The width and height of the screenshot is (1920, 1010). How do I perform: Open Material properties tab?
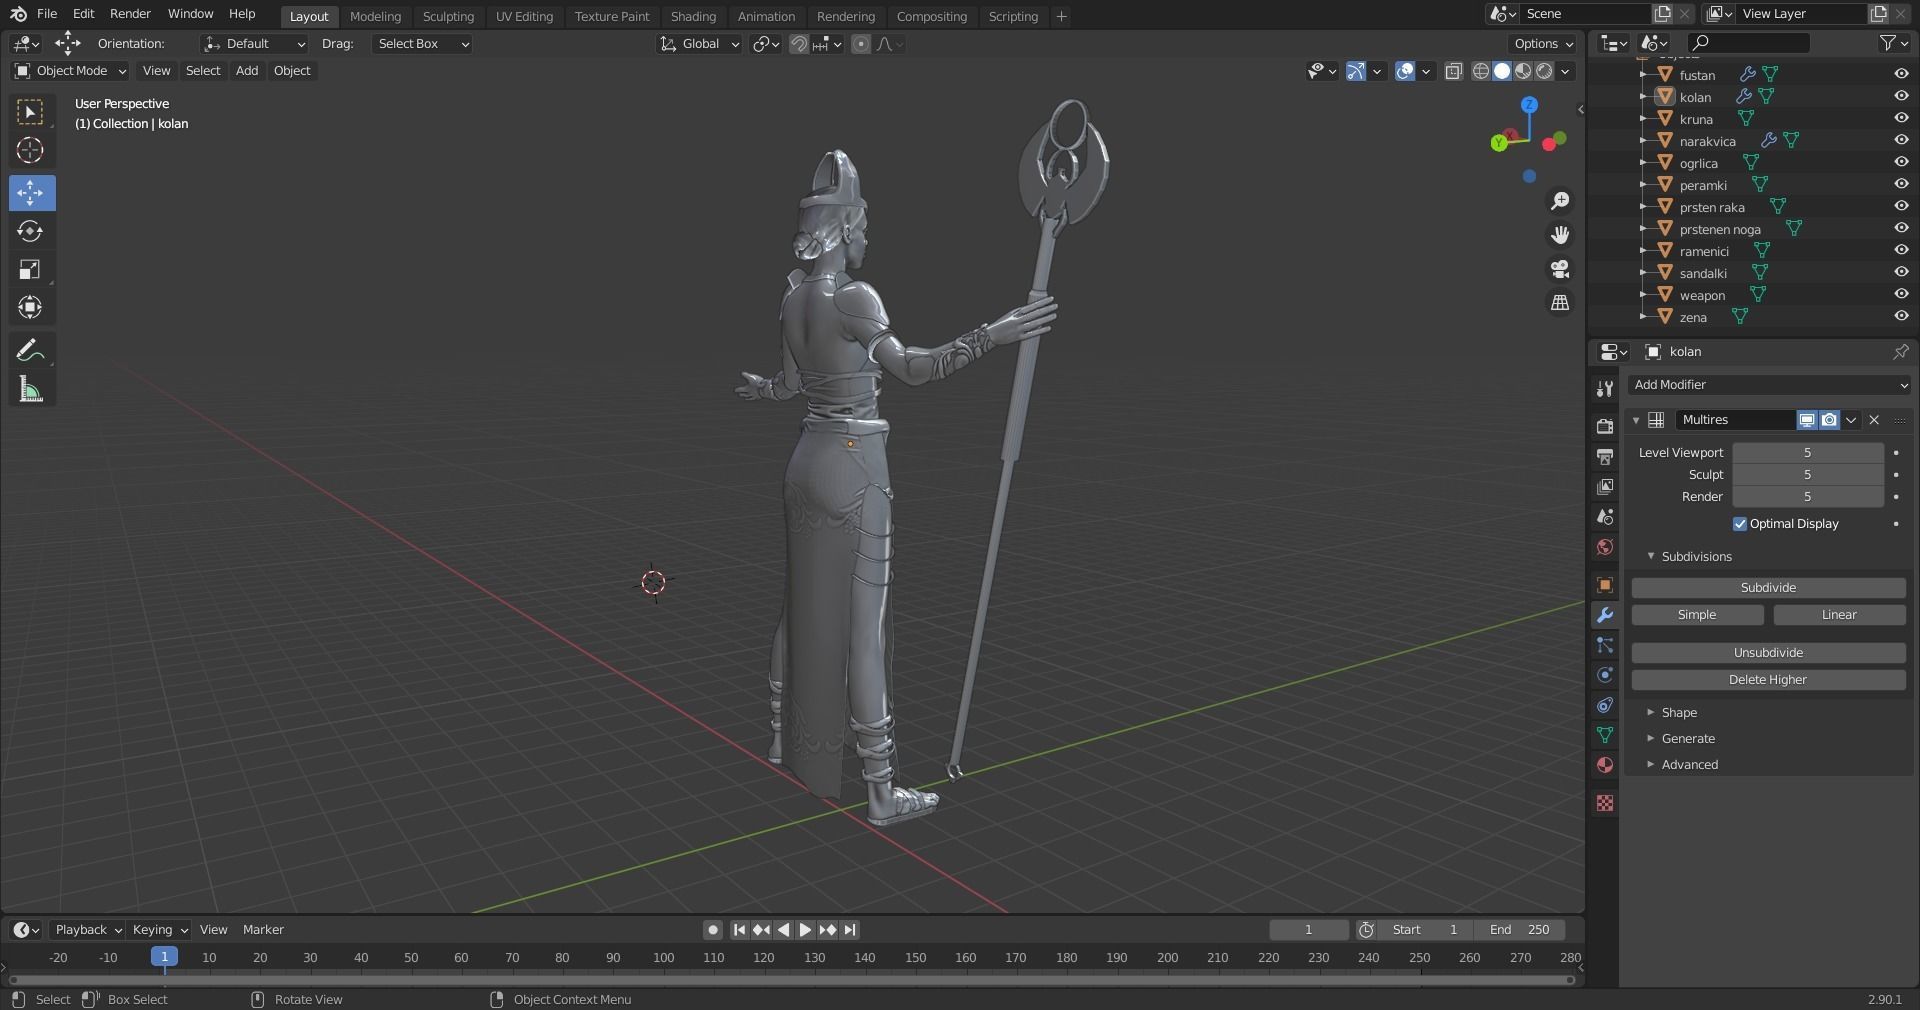[x=1605, y=765]
